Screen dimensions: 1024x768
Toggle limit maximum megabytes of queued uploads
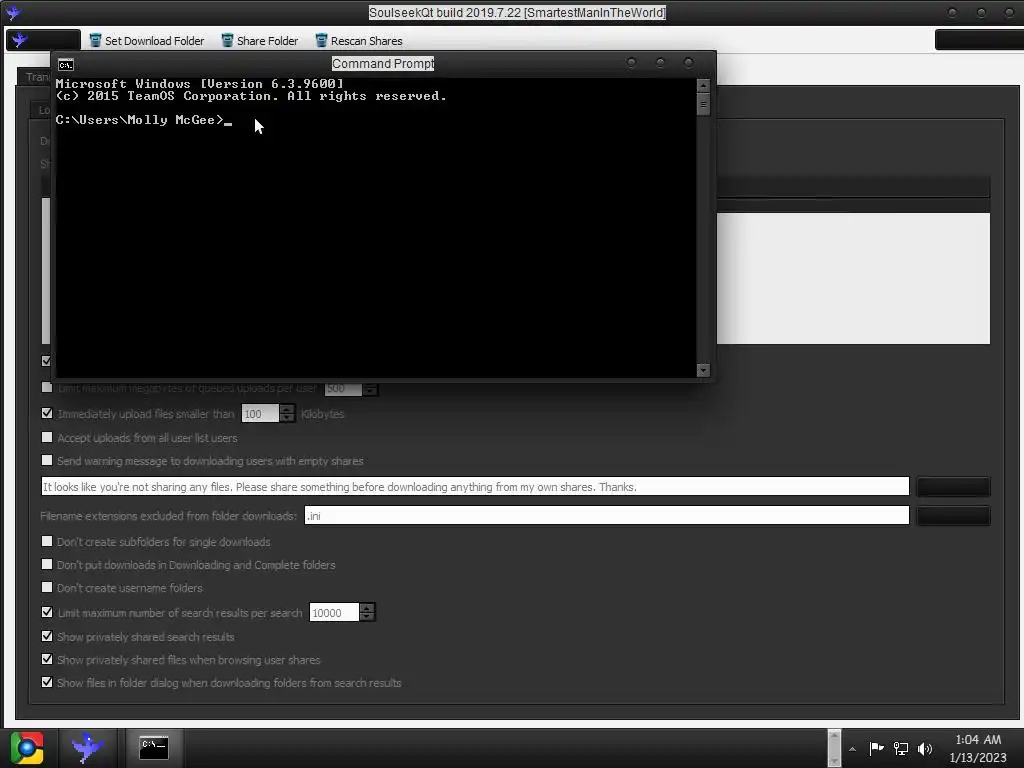47,387
